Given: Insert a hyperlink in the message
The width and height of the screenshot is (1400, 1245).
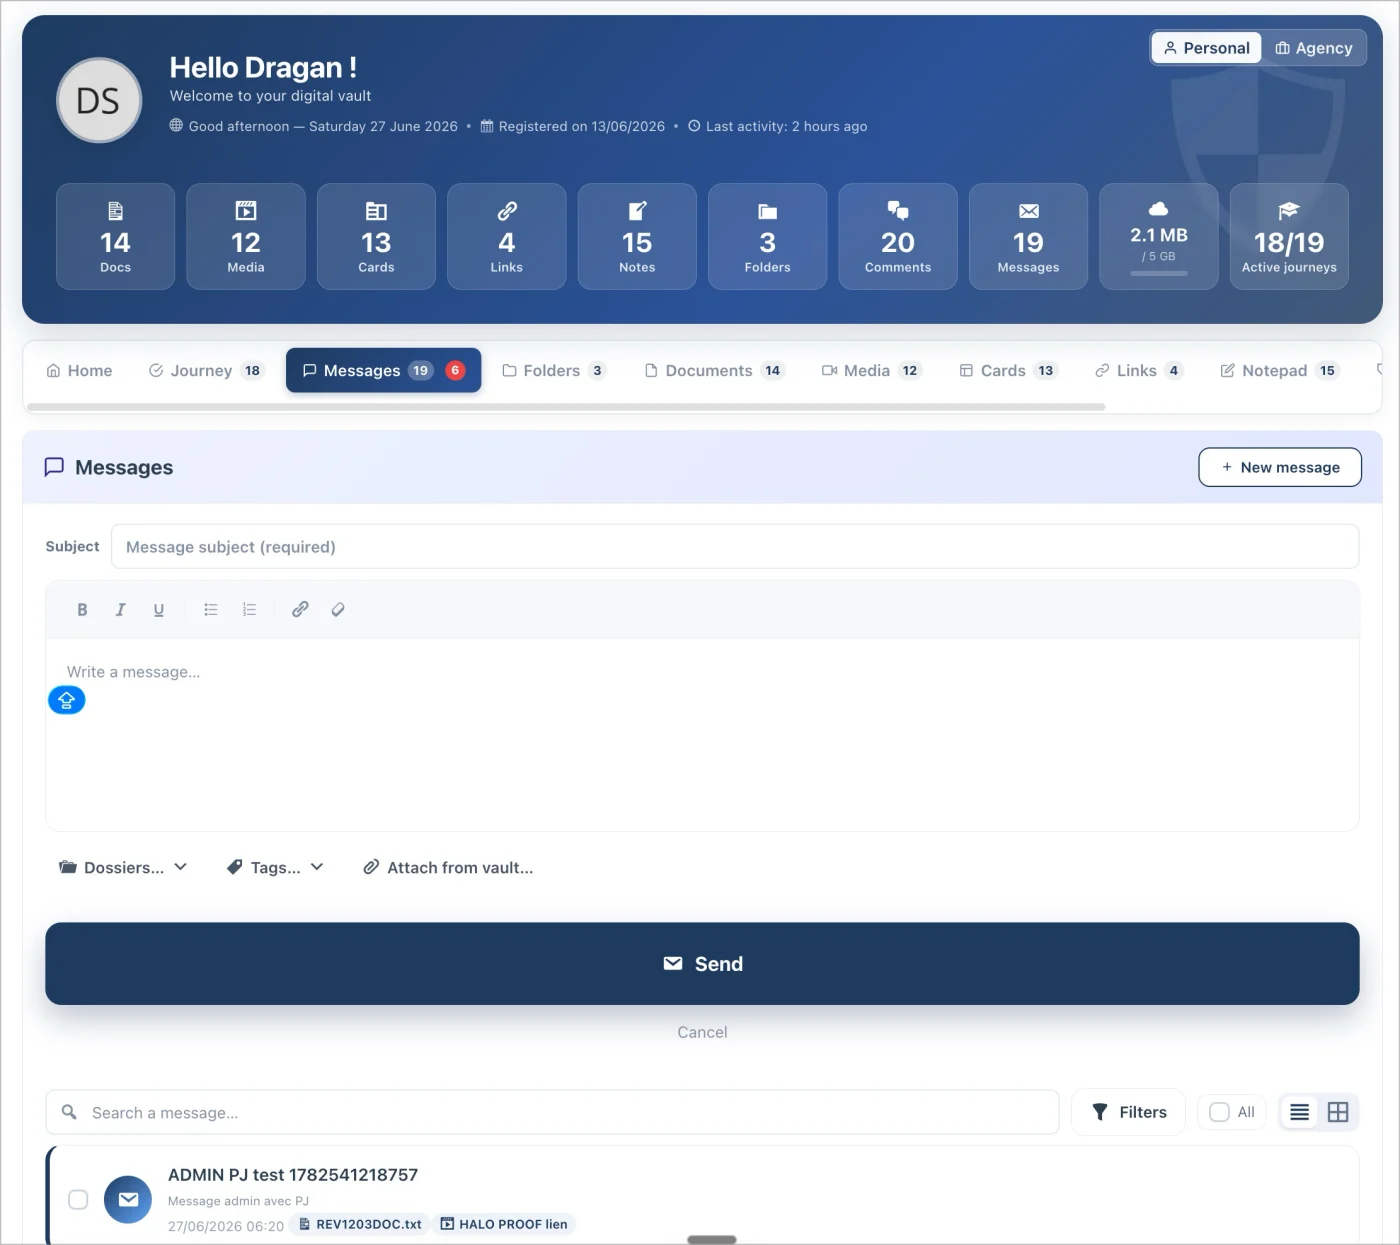Looking at the screenshot, I should click(300, 609).
